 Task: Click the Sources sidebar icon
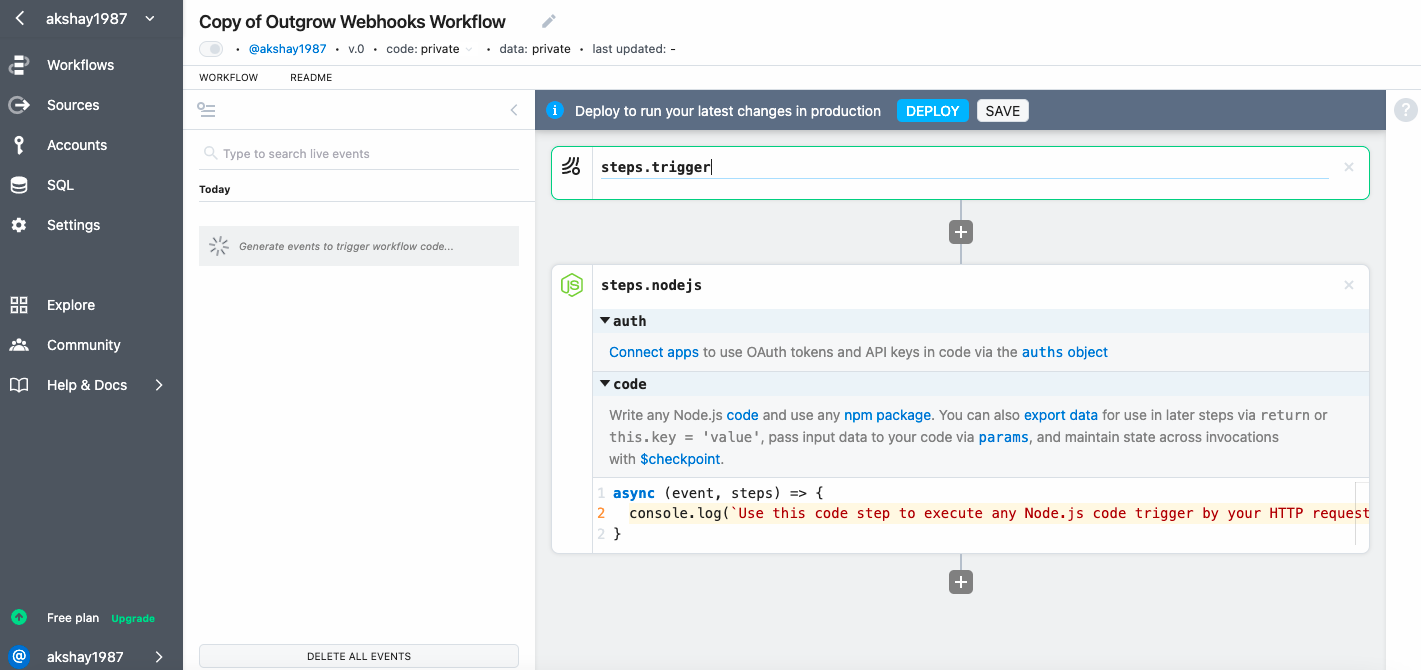(19, 105)
